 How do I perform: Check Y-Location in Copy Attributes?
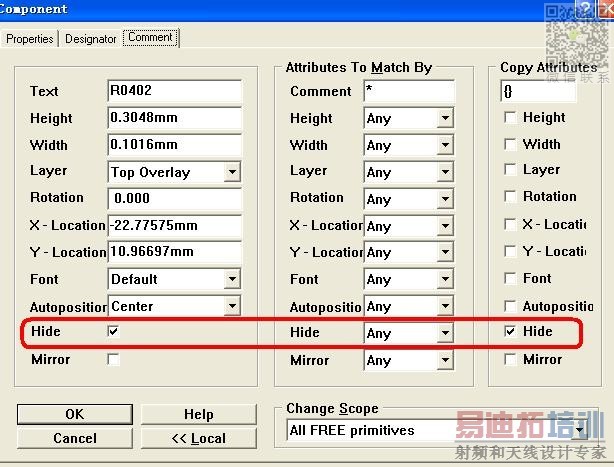(x=510, y=251)
